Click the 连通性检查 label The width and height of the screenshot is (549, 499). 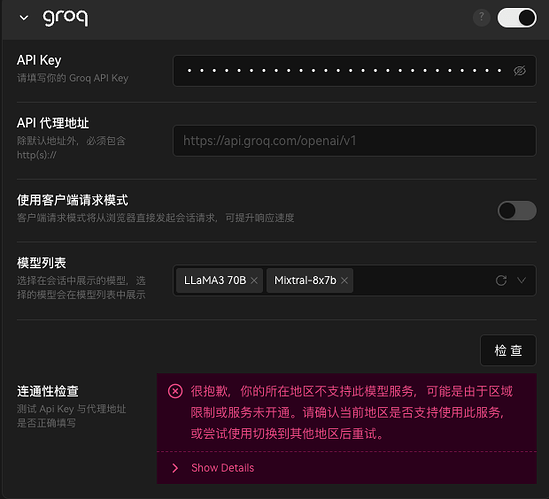click(x=48, y=391)
